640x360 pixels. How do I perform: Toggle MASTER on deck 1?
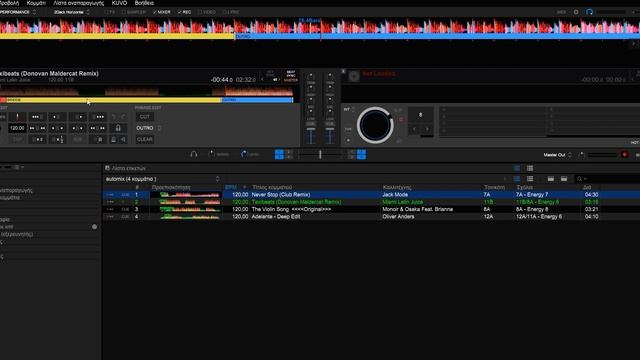coord(291,80)
